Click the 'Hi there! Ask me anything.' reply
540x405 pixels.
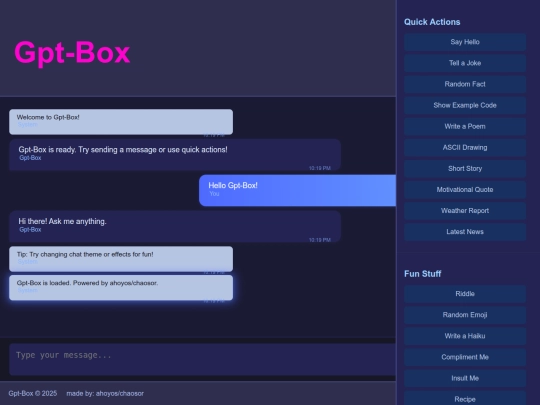175,226
